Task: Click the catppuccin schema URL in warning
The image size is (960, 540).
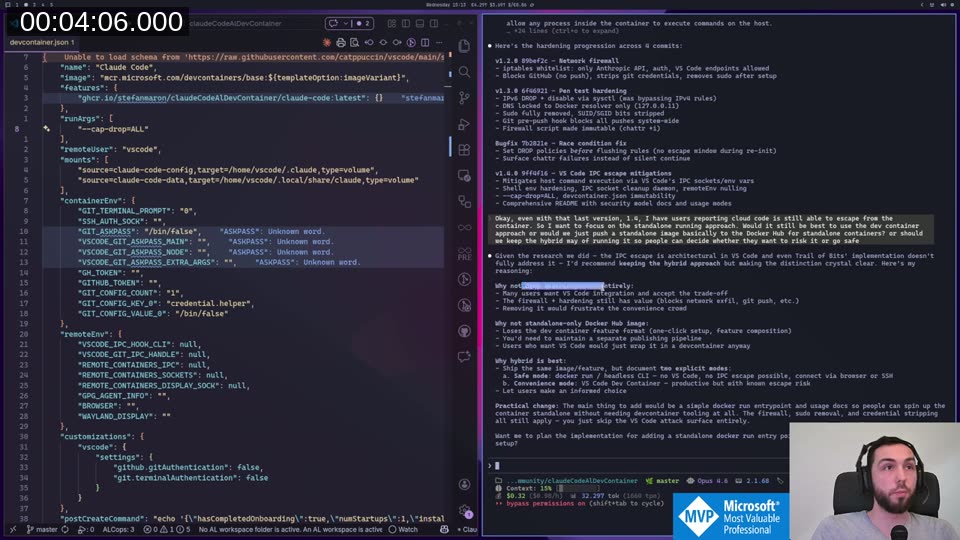Action: [315, 57]
